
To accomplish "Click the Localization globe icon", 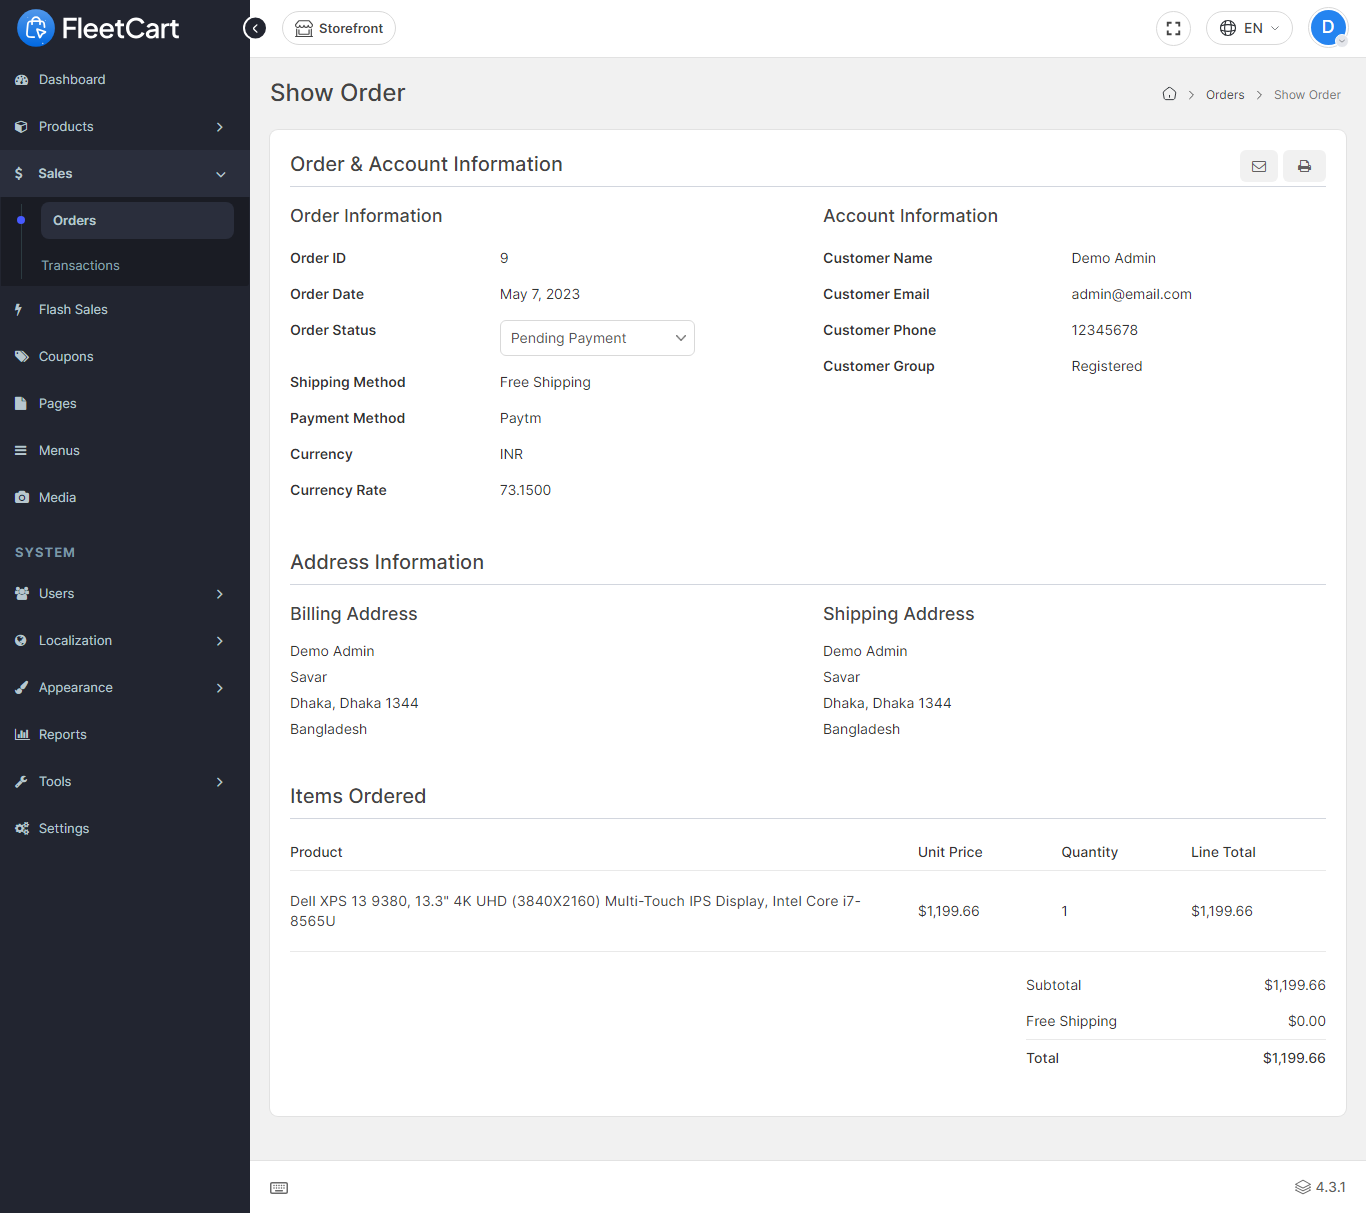I will [x=21, y=641].
